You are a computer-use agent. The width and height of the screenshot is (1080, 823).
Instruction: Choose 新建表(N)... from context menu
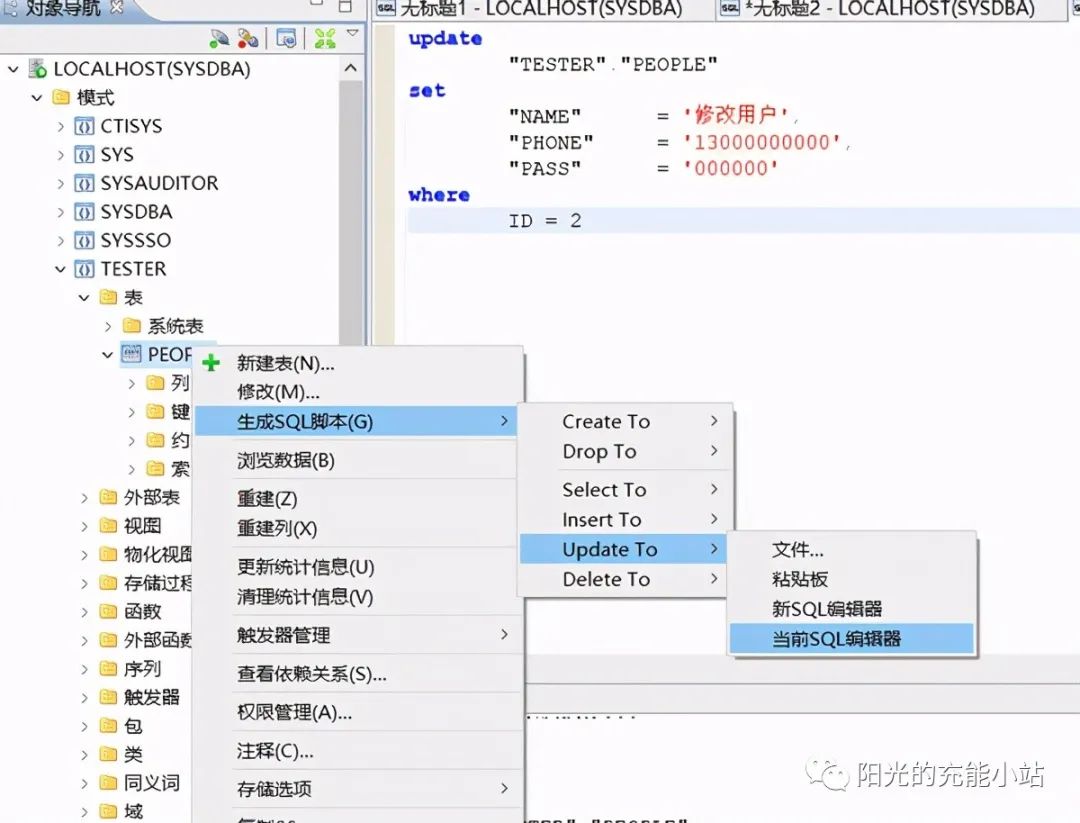355,363
